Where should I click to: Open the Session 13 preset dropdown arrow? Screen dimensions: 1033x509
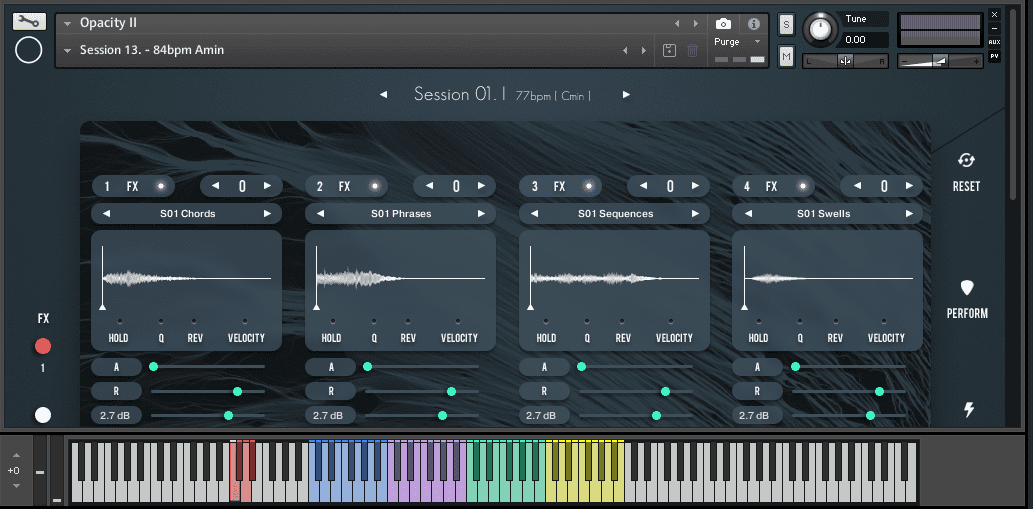(x=67, y=51)
